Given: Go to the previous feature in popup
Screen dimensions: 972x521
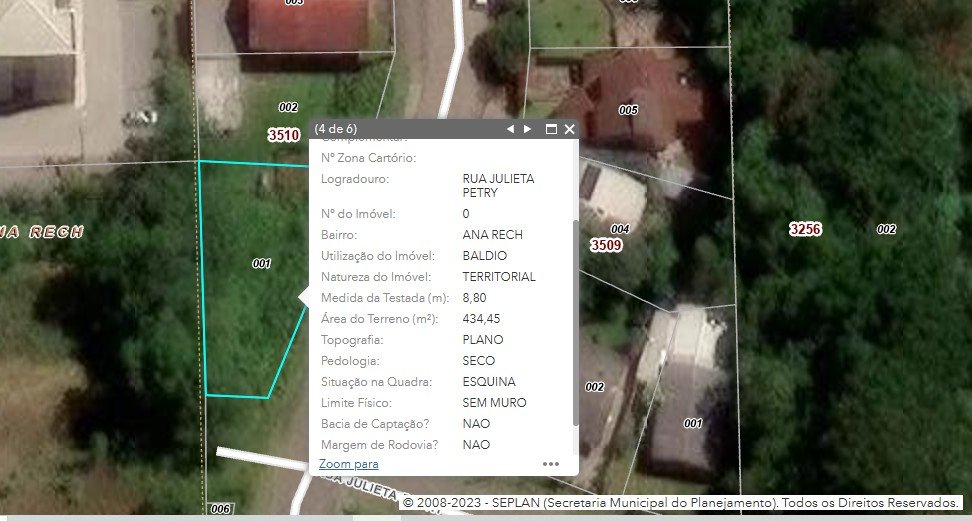Looking at the screenshot, I should (510, 129).
